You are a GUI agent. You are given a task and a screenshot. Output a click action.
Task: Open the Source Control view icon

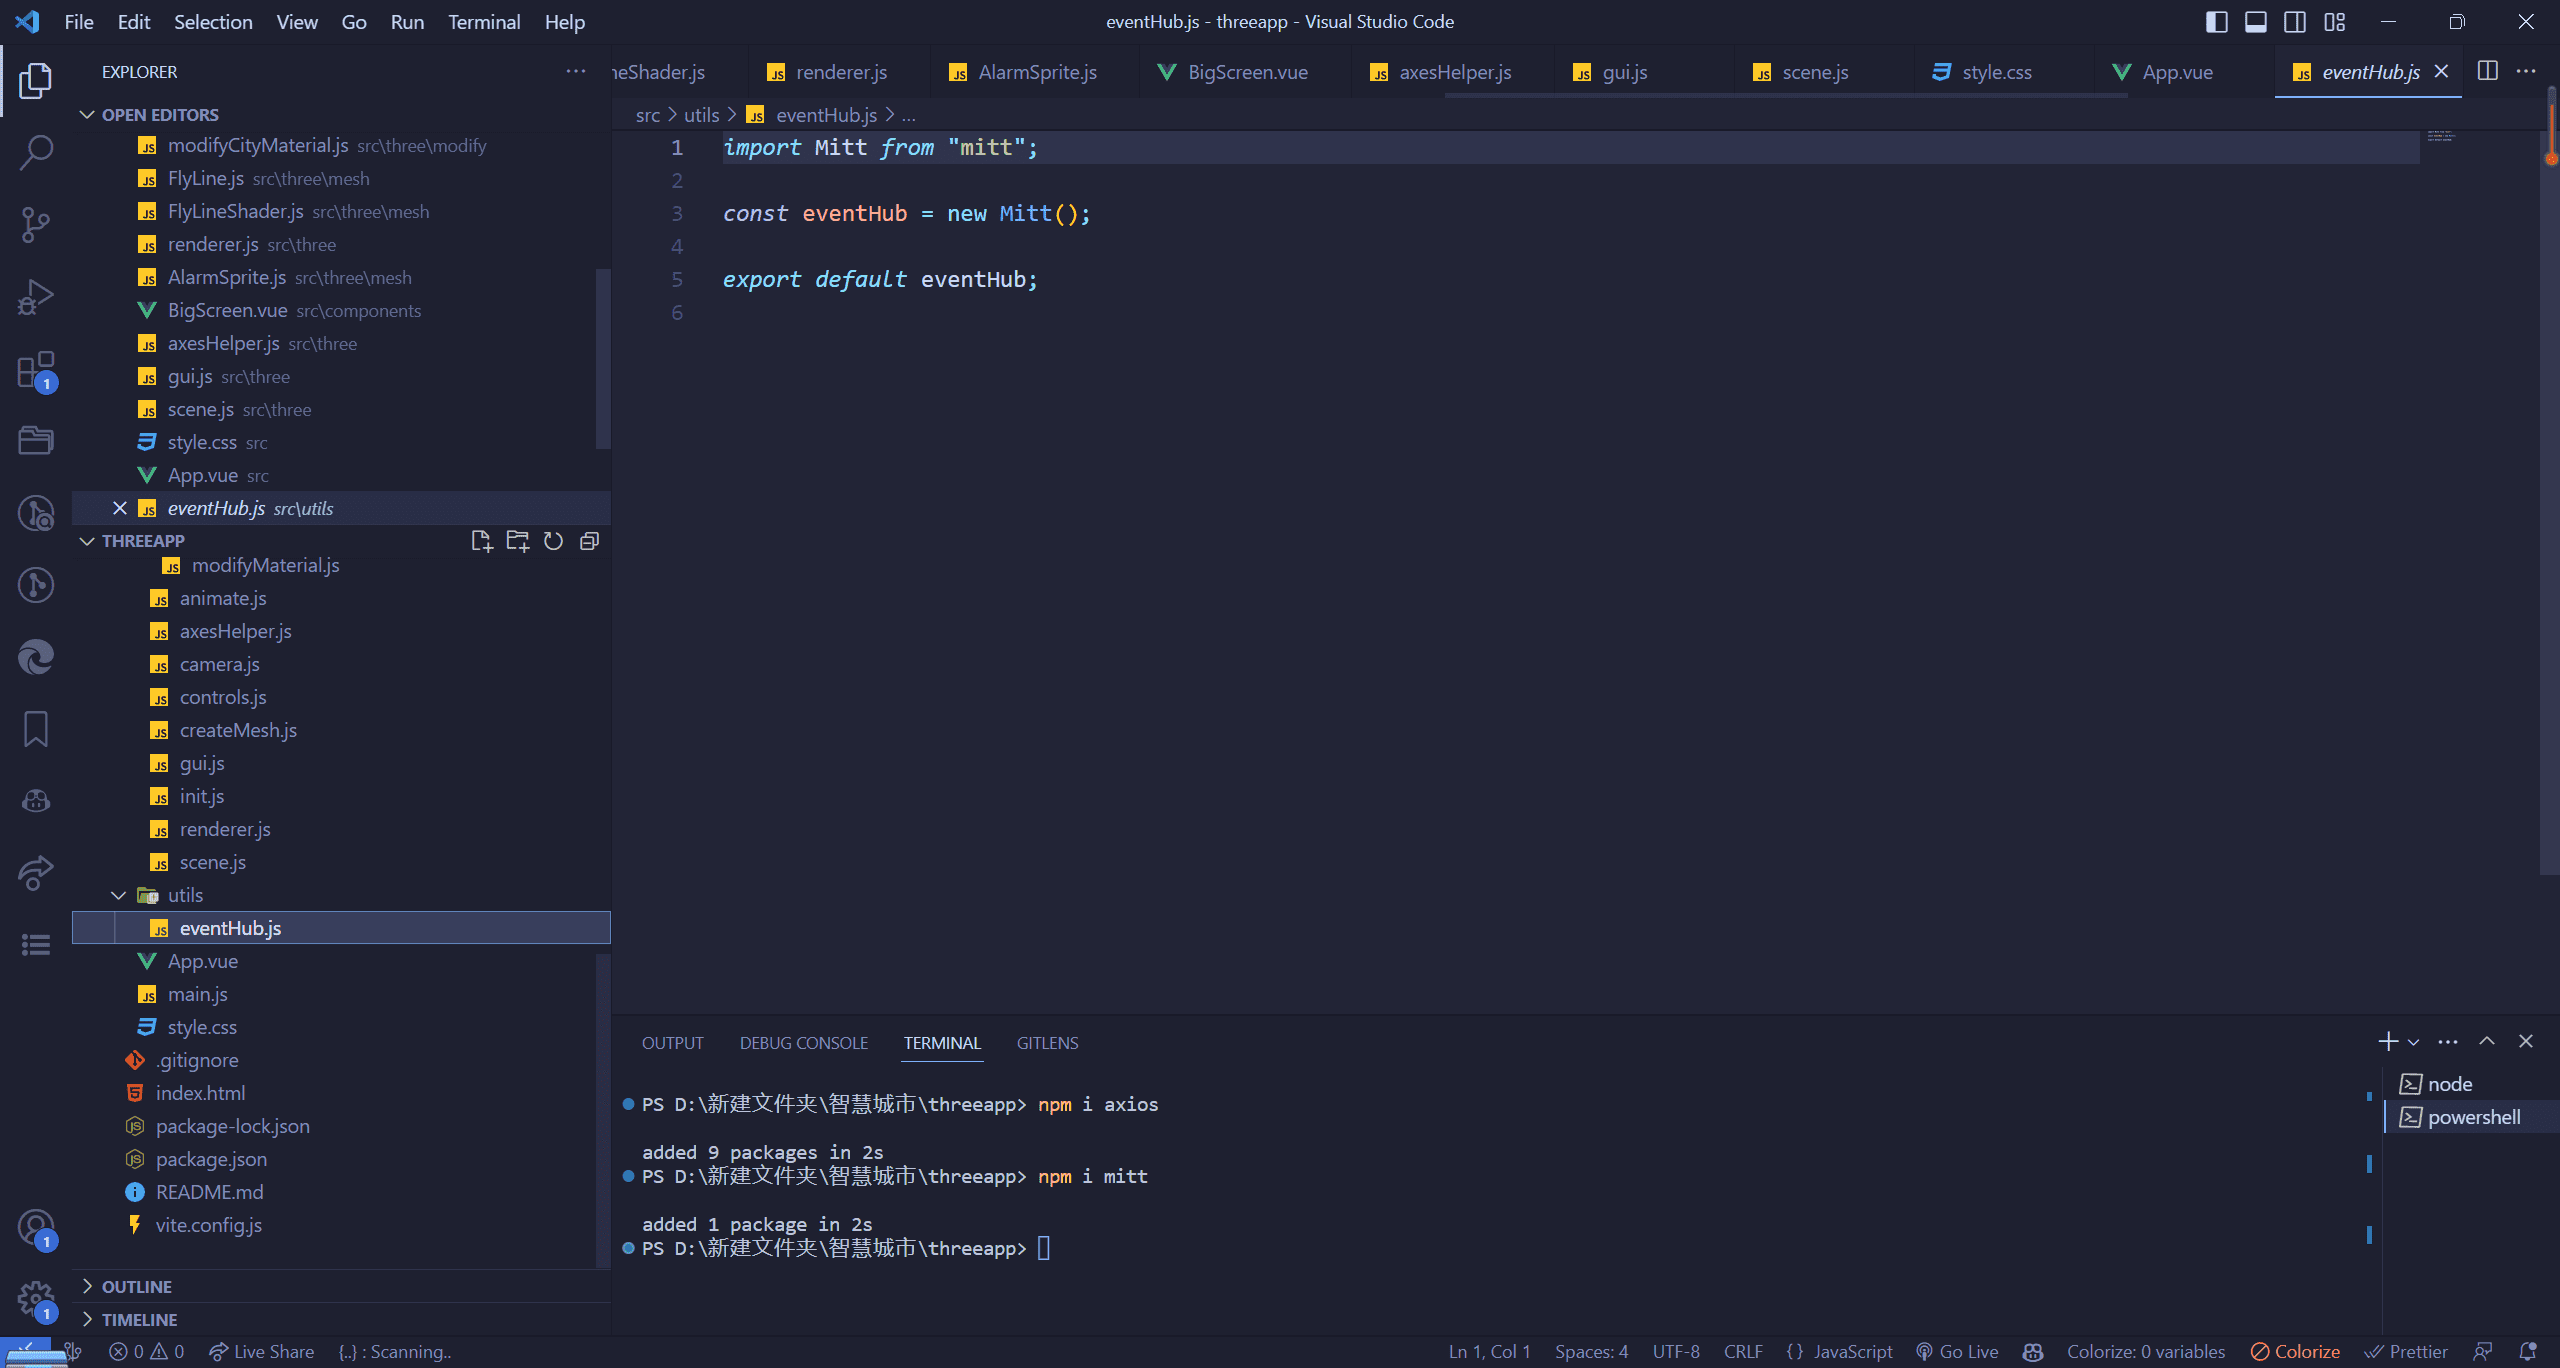click(x=36, y=225)
